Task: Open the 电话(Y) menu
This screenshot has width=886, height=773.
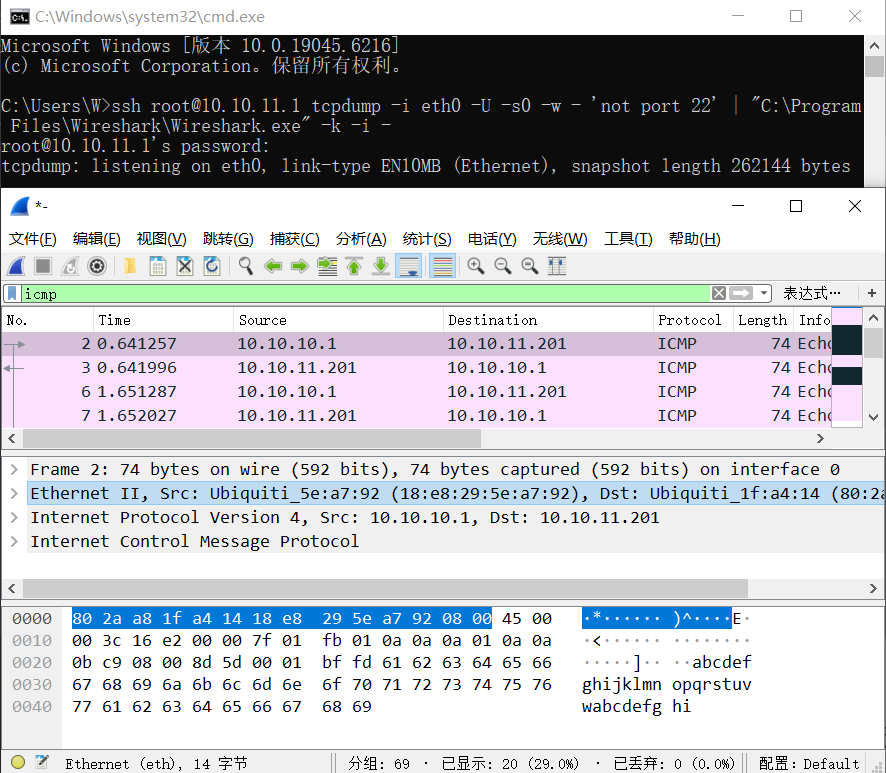Action: [x=492, y=238]
